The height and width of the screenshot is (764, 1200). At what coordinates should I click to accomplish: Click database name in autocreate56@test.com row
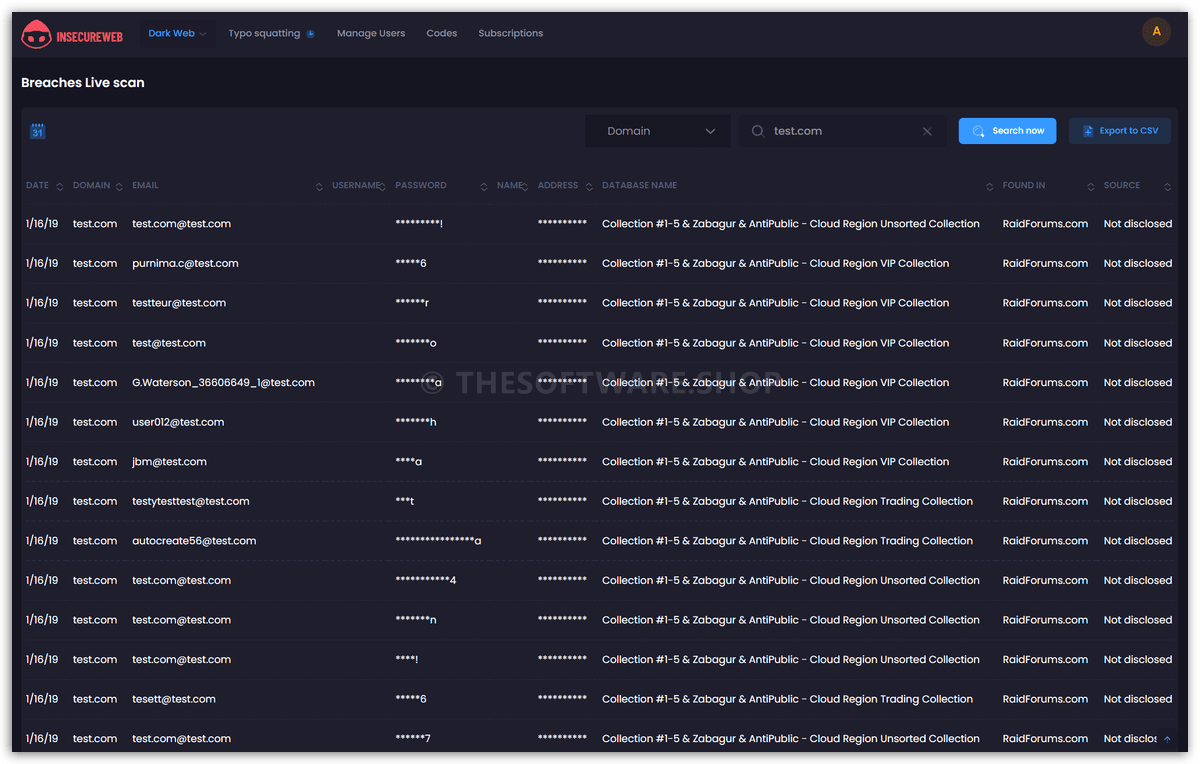point(787,541)
